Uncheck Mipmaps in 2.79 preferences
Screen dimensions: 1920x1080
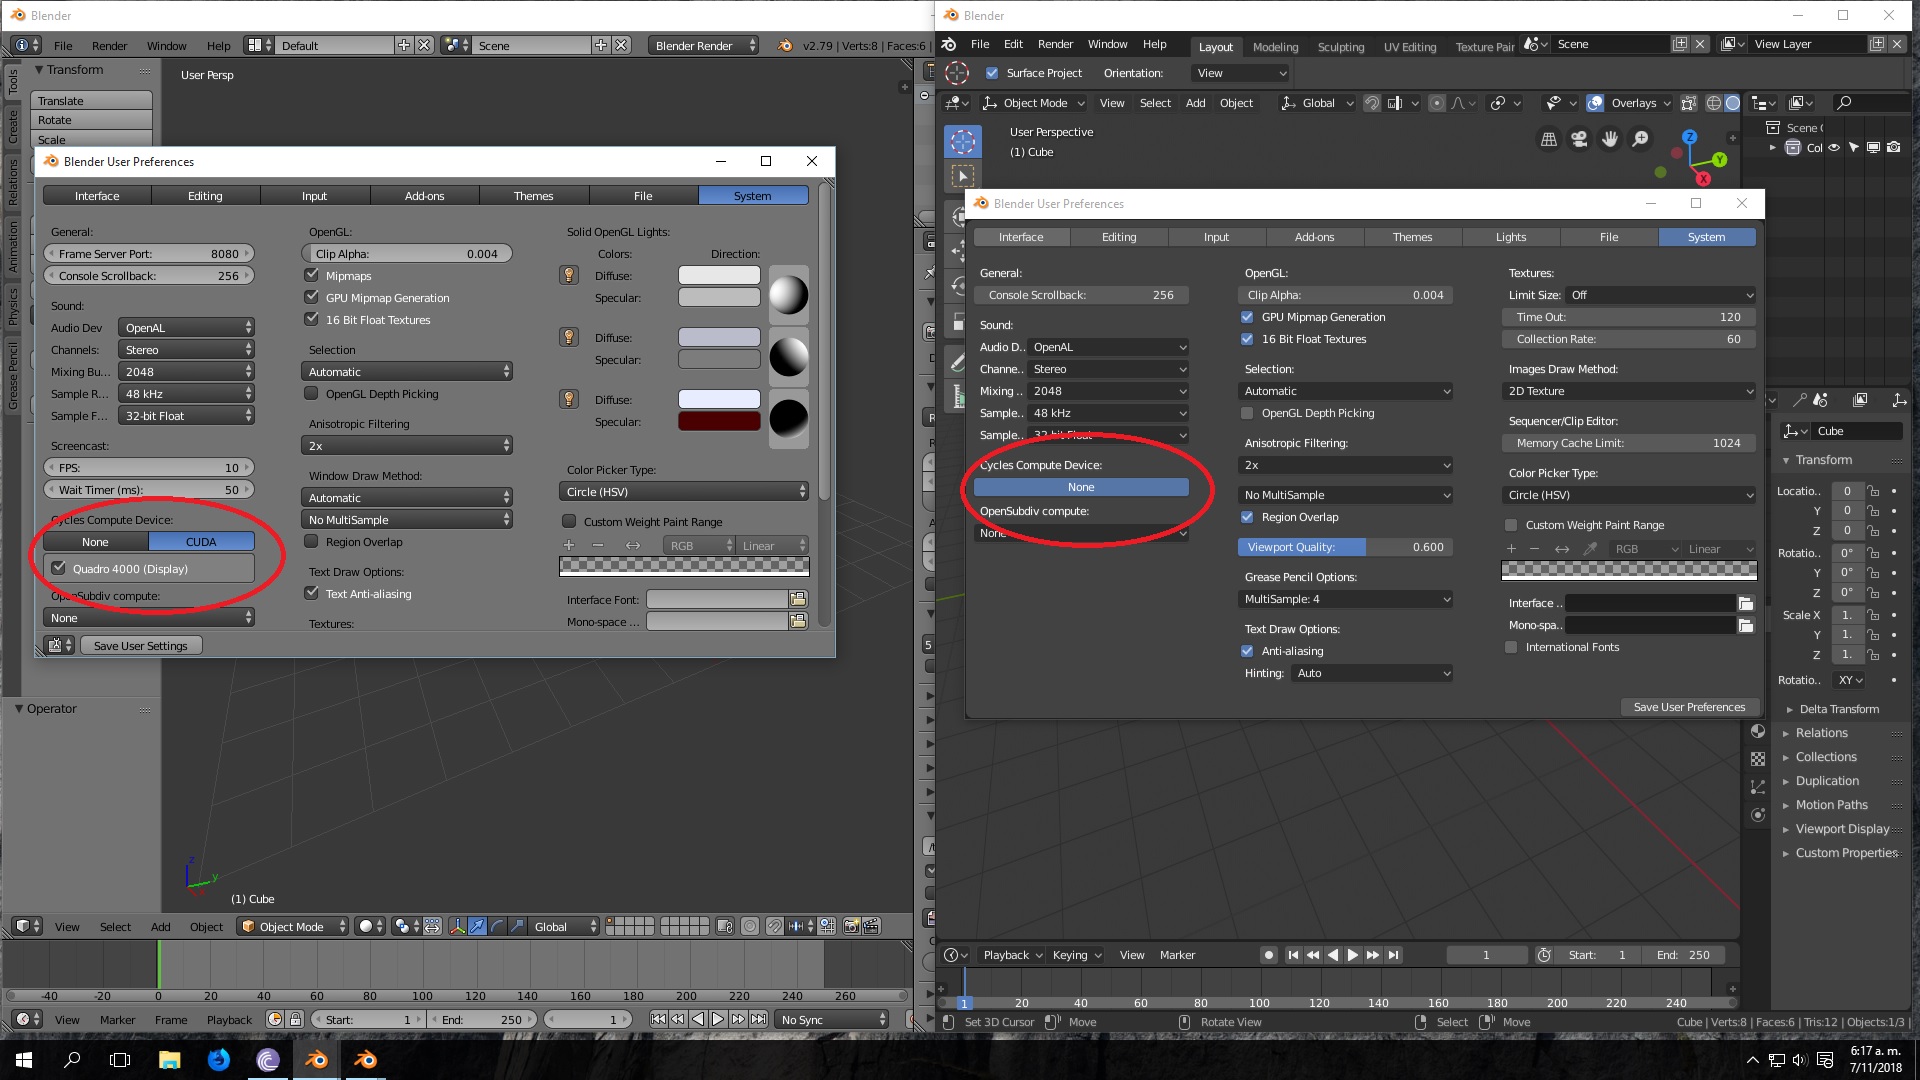click(x=312, y=275)
